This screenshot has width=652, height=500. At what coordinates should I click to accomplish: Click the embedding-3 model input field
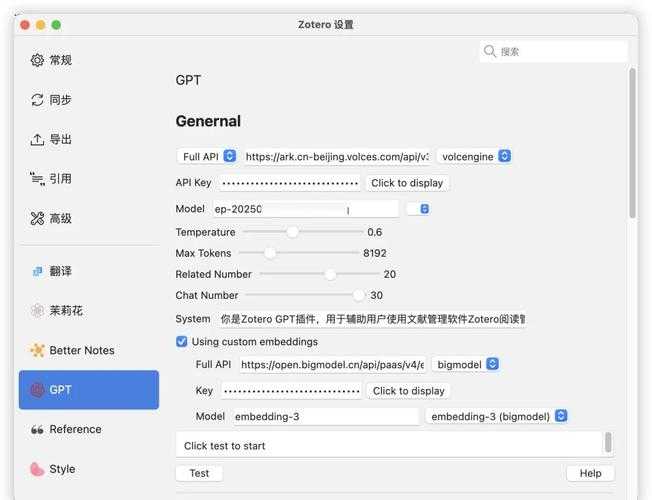click(326, 416)
